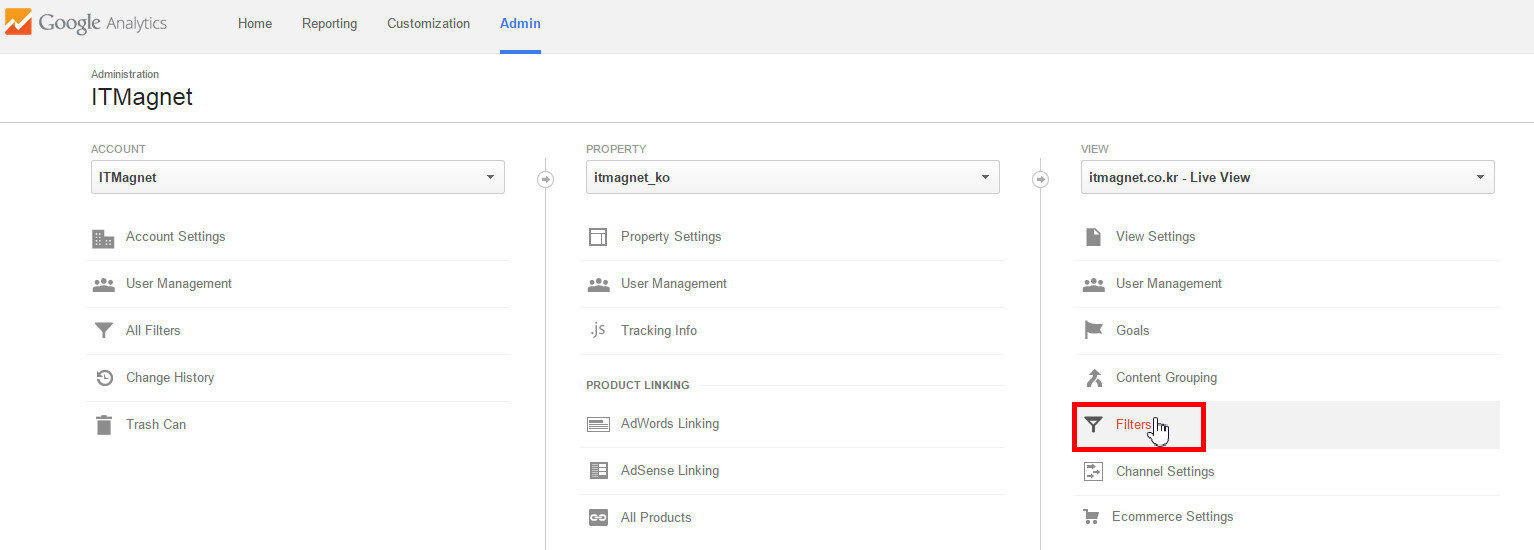1534x550 pixels.
Task: Open the itmagnet.co.kr Live View dropdown
Action: coord(1287,178)
